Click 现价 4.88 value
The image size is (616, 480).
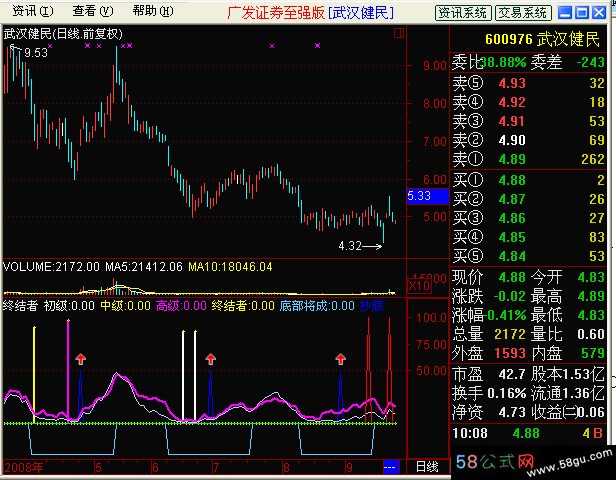512,277
